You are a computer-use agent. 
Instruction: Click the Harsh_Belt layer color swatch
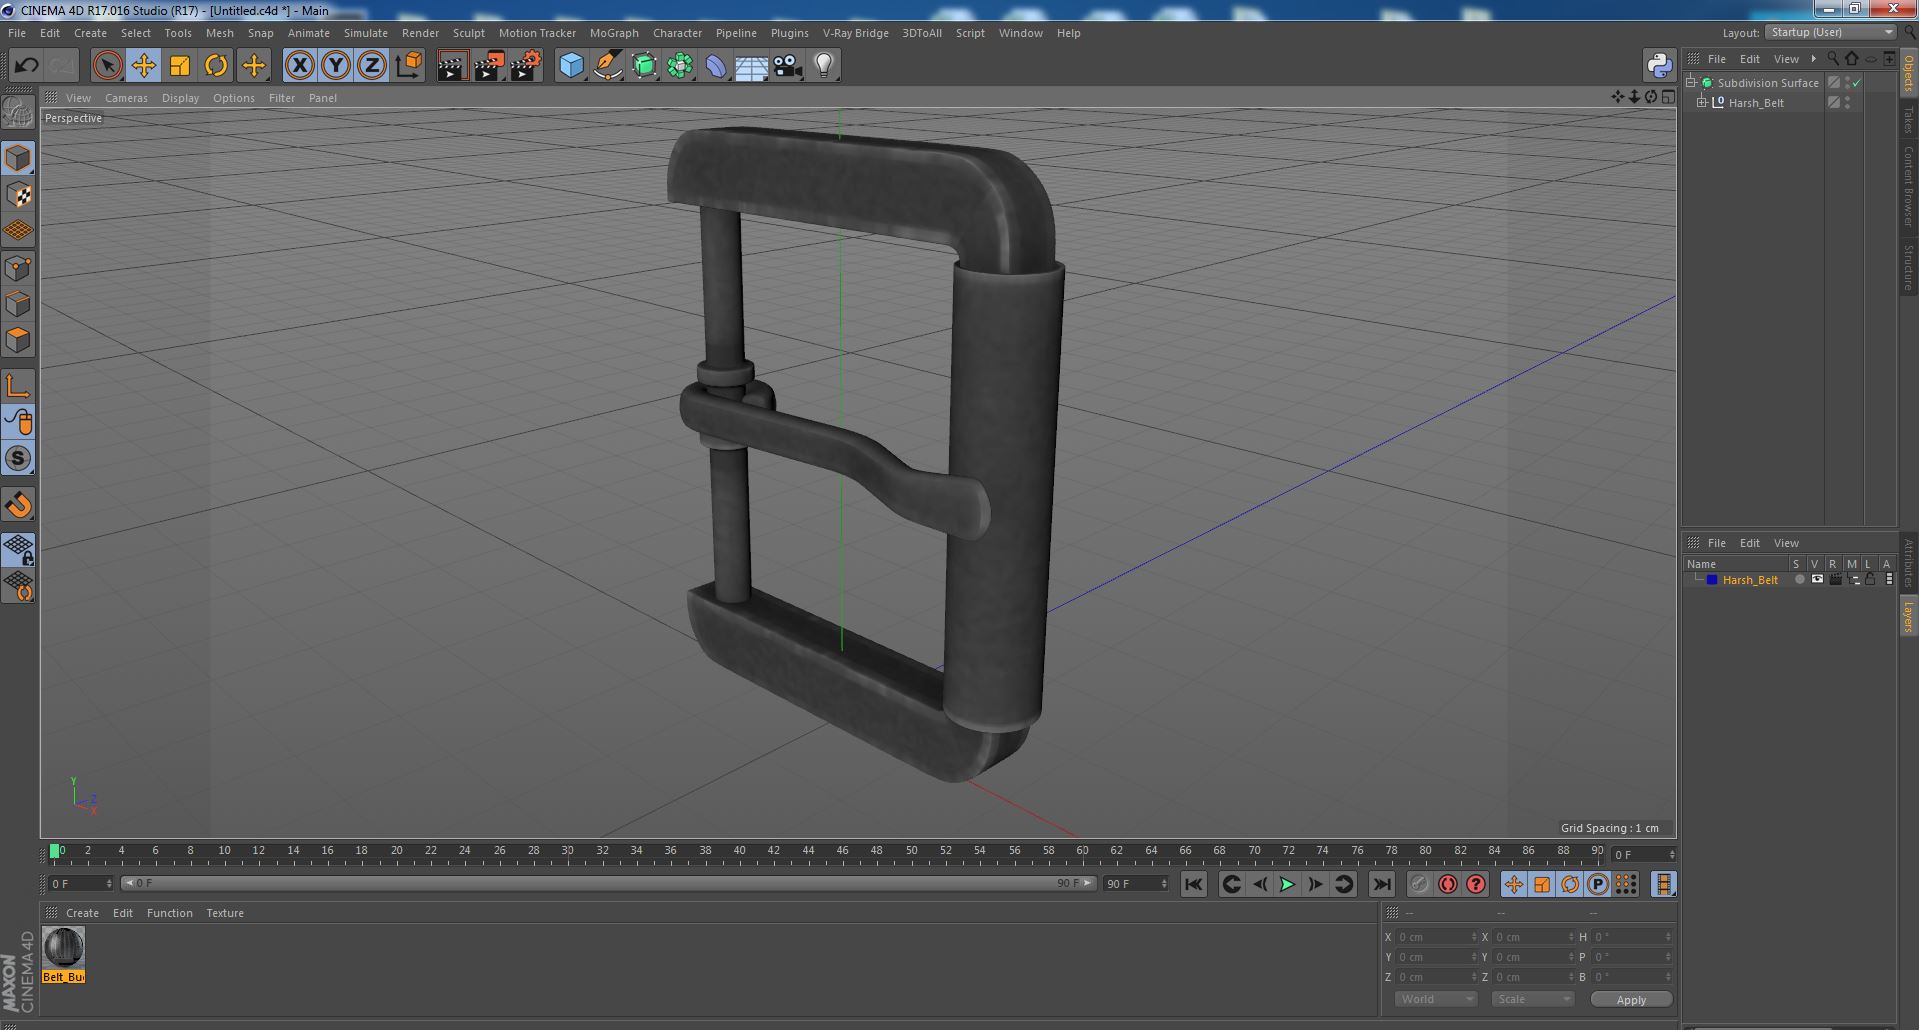pos(1712,580)
